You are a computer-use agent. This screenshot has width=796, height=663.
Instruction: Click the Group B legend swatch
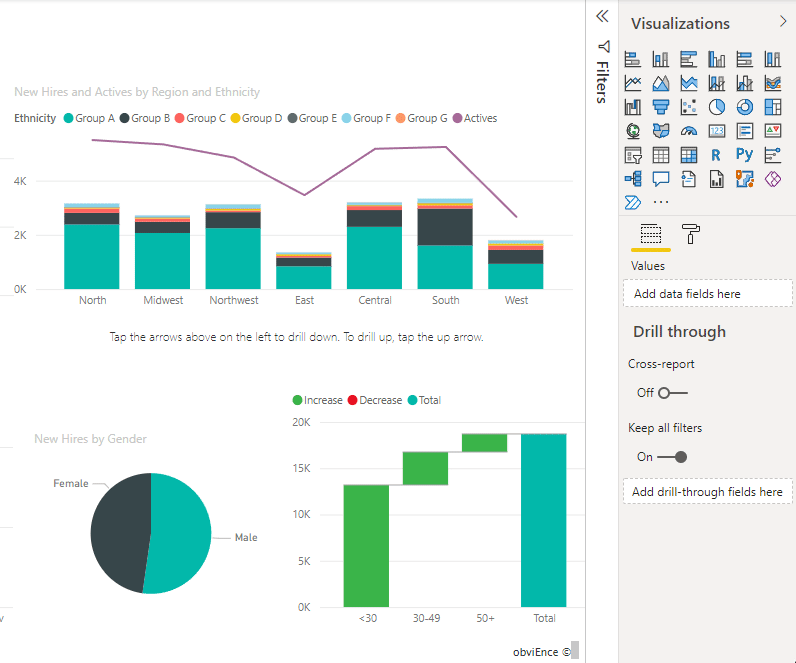point(125,118)
